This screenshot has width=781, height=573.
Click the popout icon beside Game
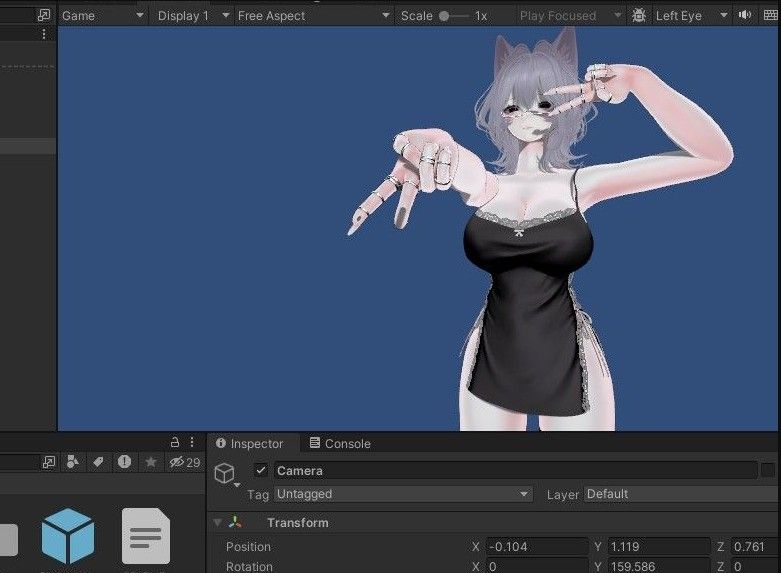click(x=44, y=15)
